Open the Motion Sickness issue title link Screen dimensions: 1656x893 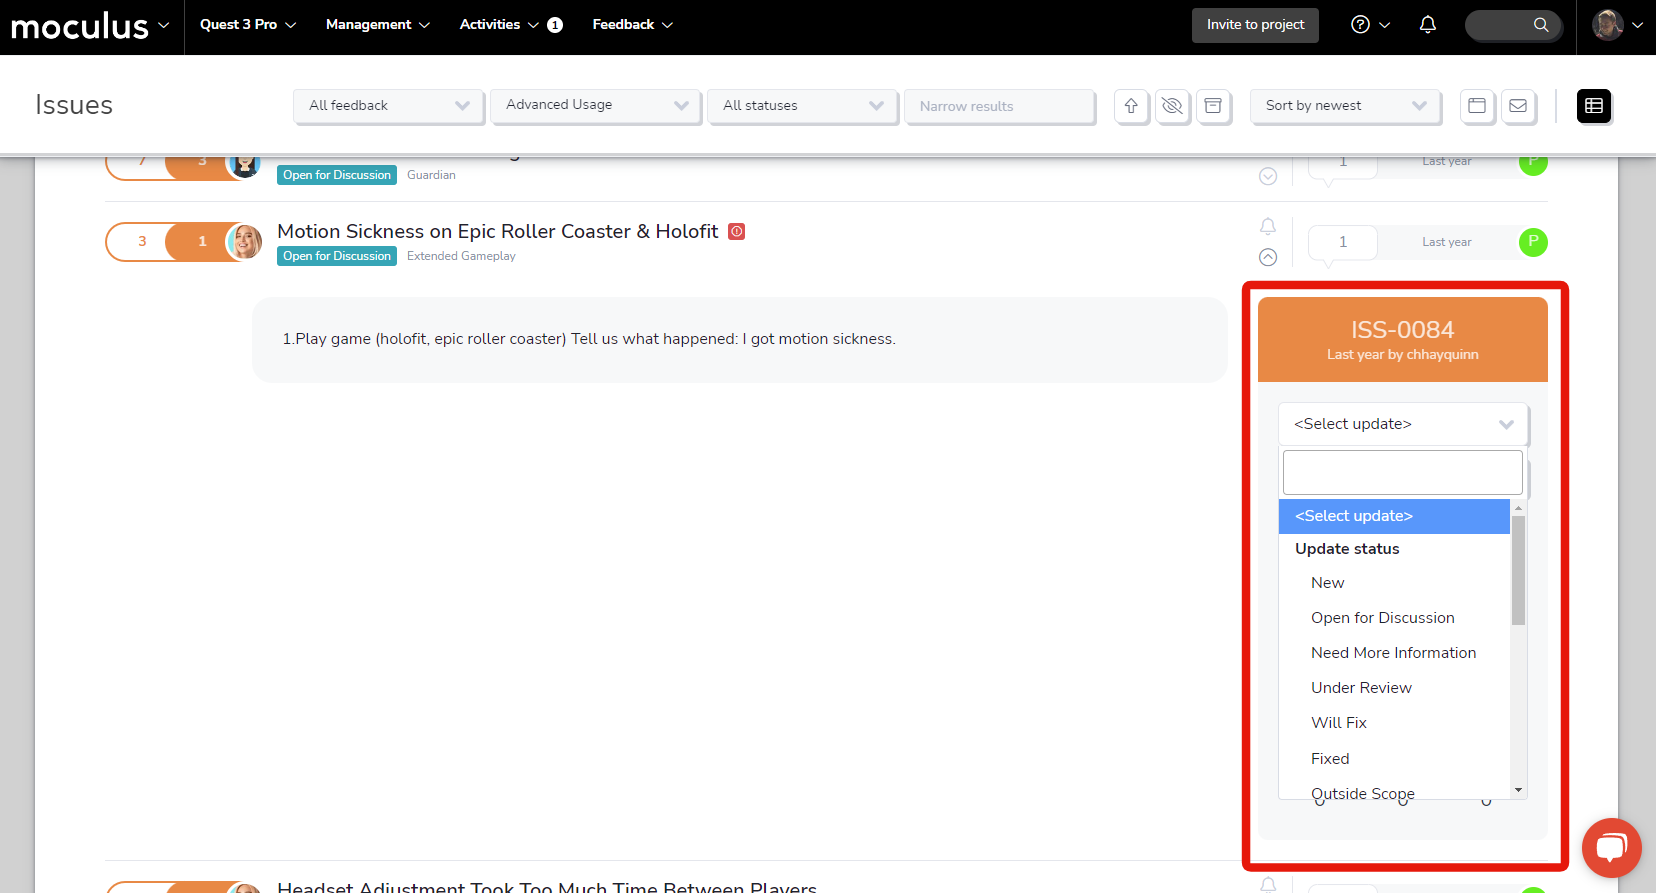pyautogui.click(x=497, y=232)
